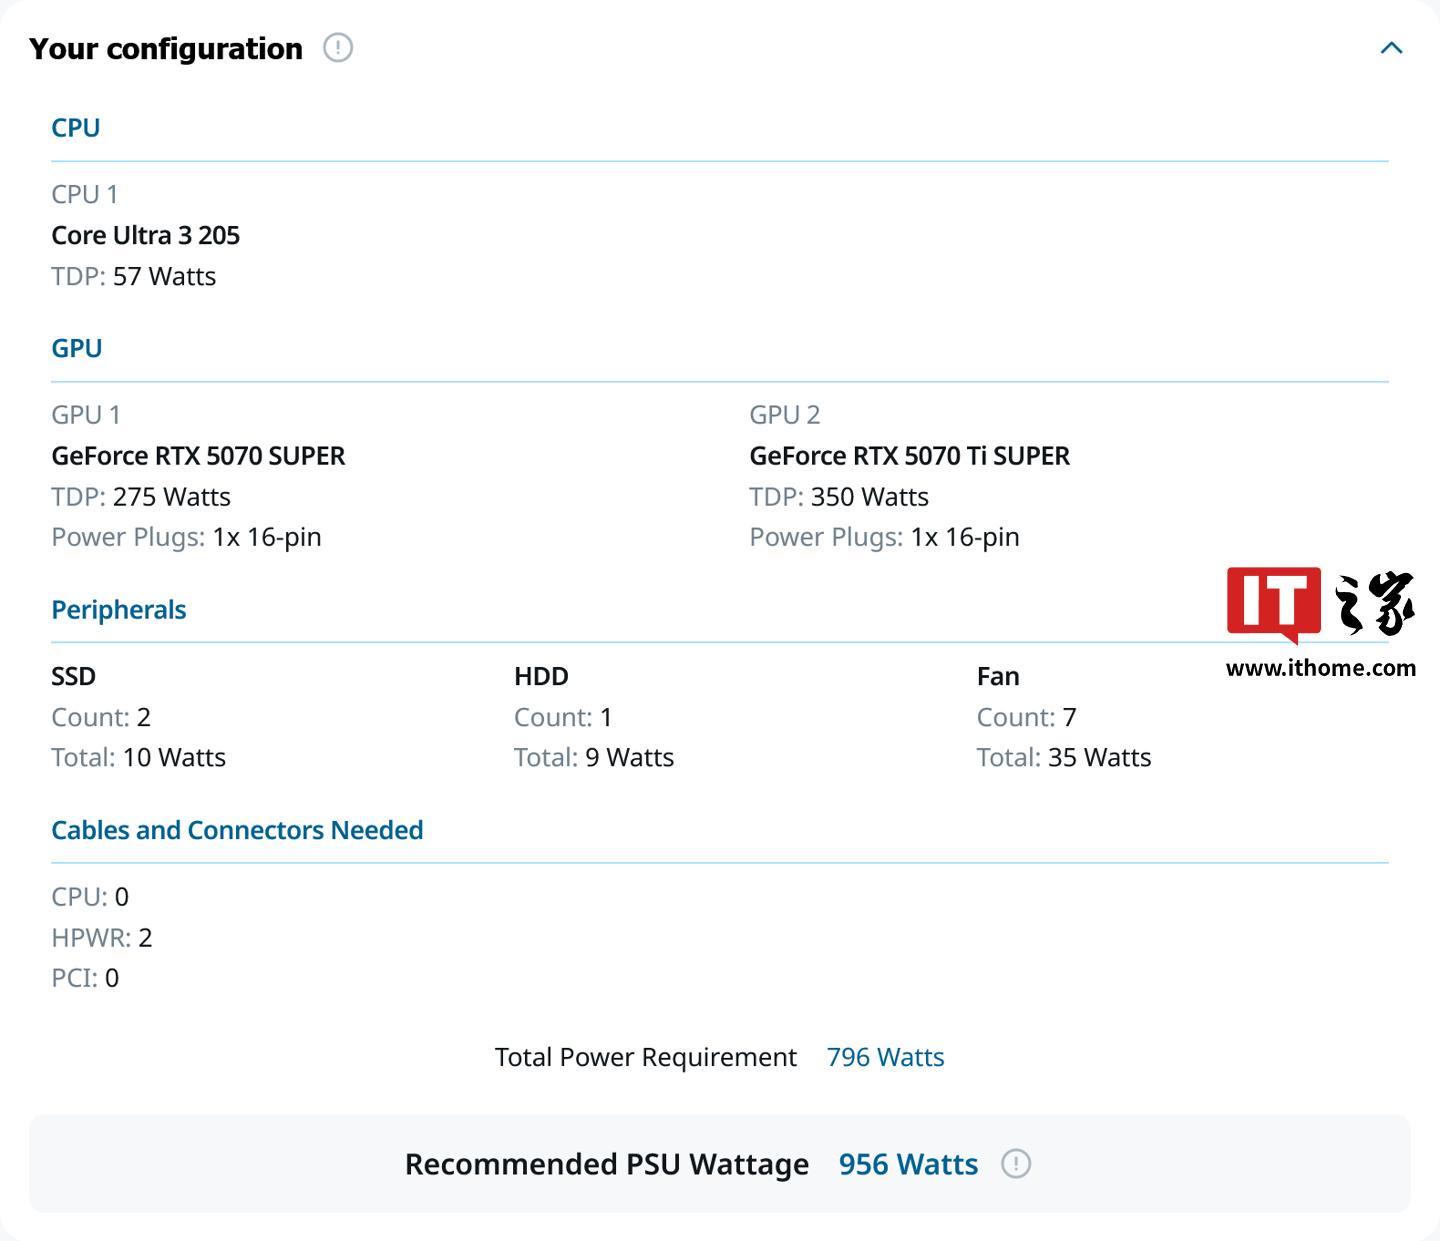Select the GPU section heading
The width and height of the screenshot is (1440, 1241).
(77, 348)
